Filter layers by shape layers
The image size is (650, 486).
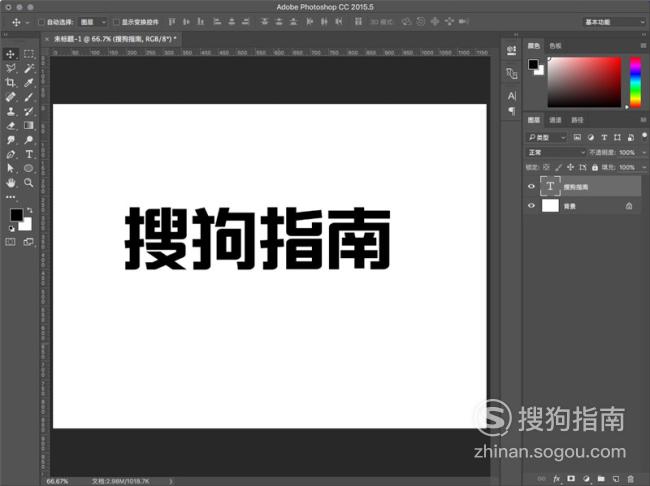tap(617, 137)
